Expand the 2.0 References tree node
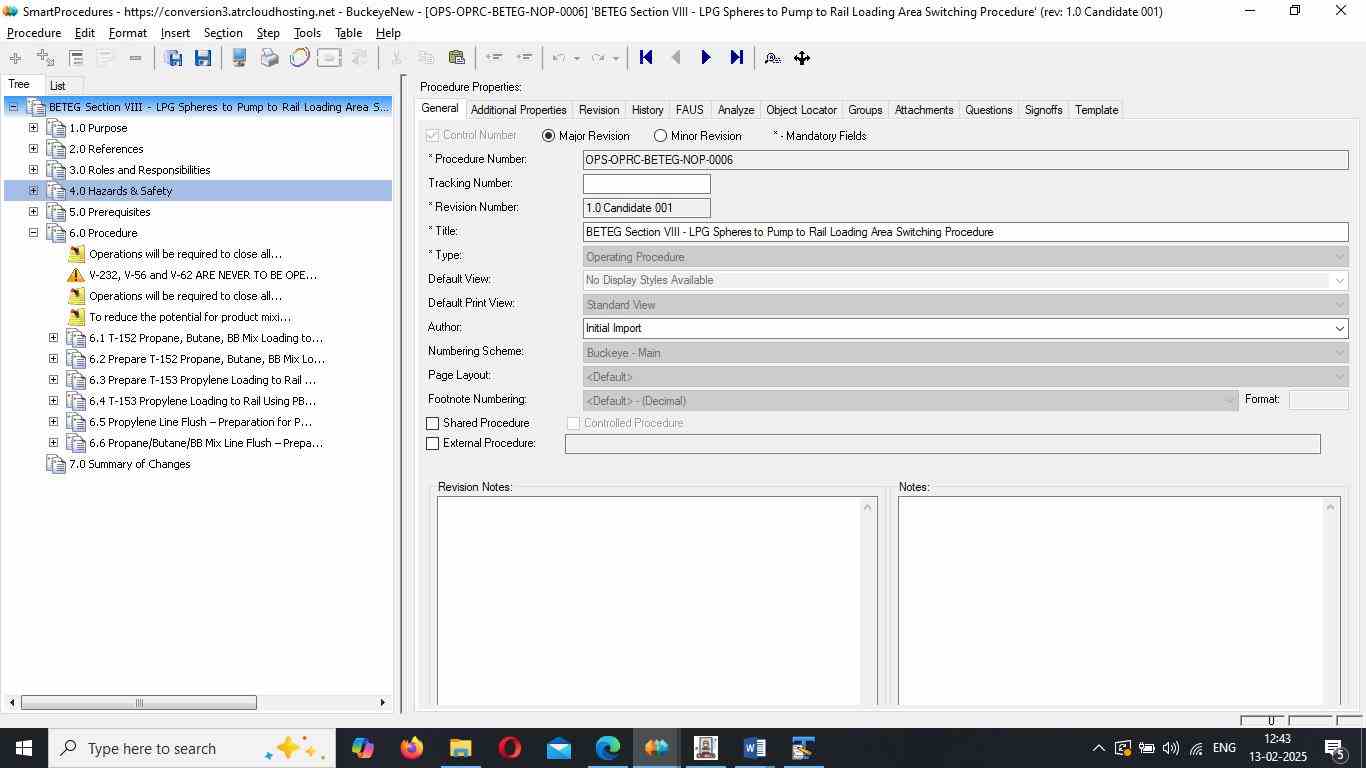The width and height of the screenshot is (1366, 768). pyautogui.click(x=33, y=149)
